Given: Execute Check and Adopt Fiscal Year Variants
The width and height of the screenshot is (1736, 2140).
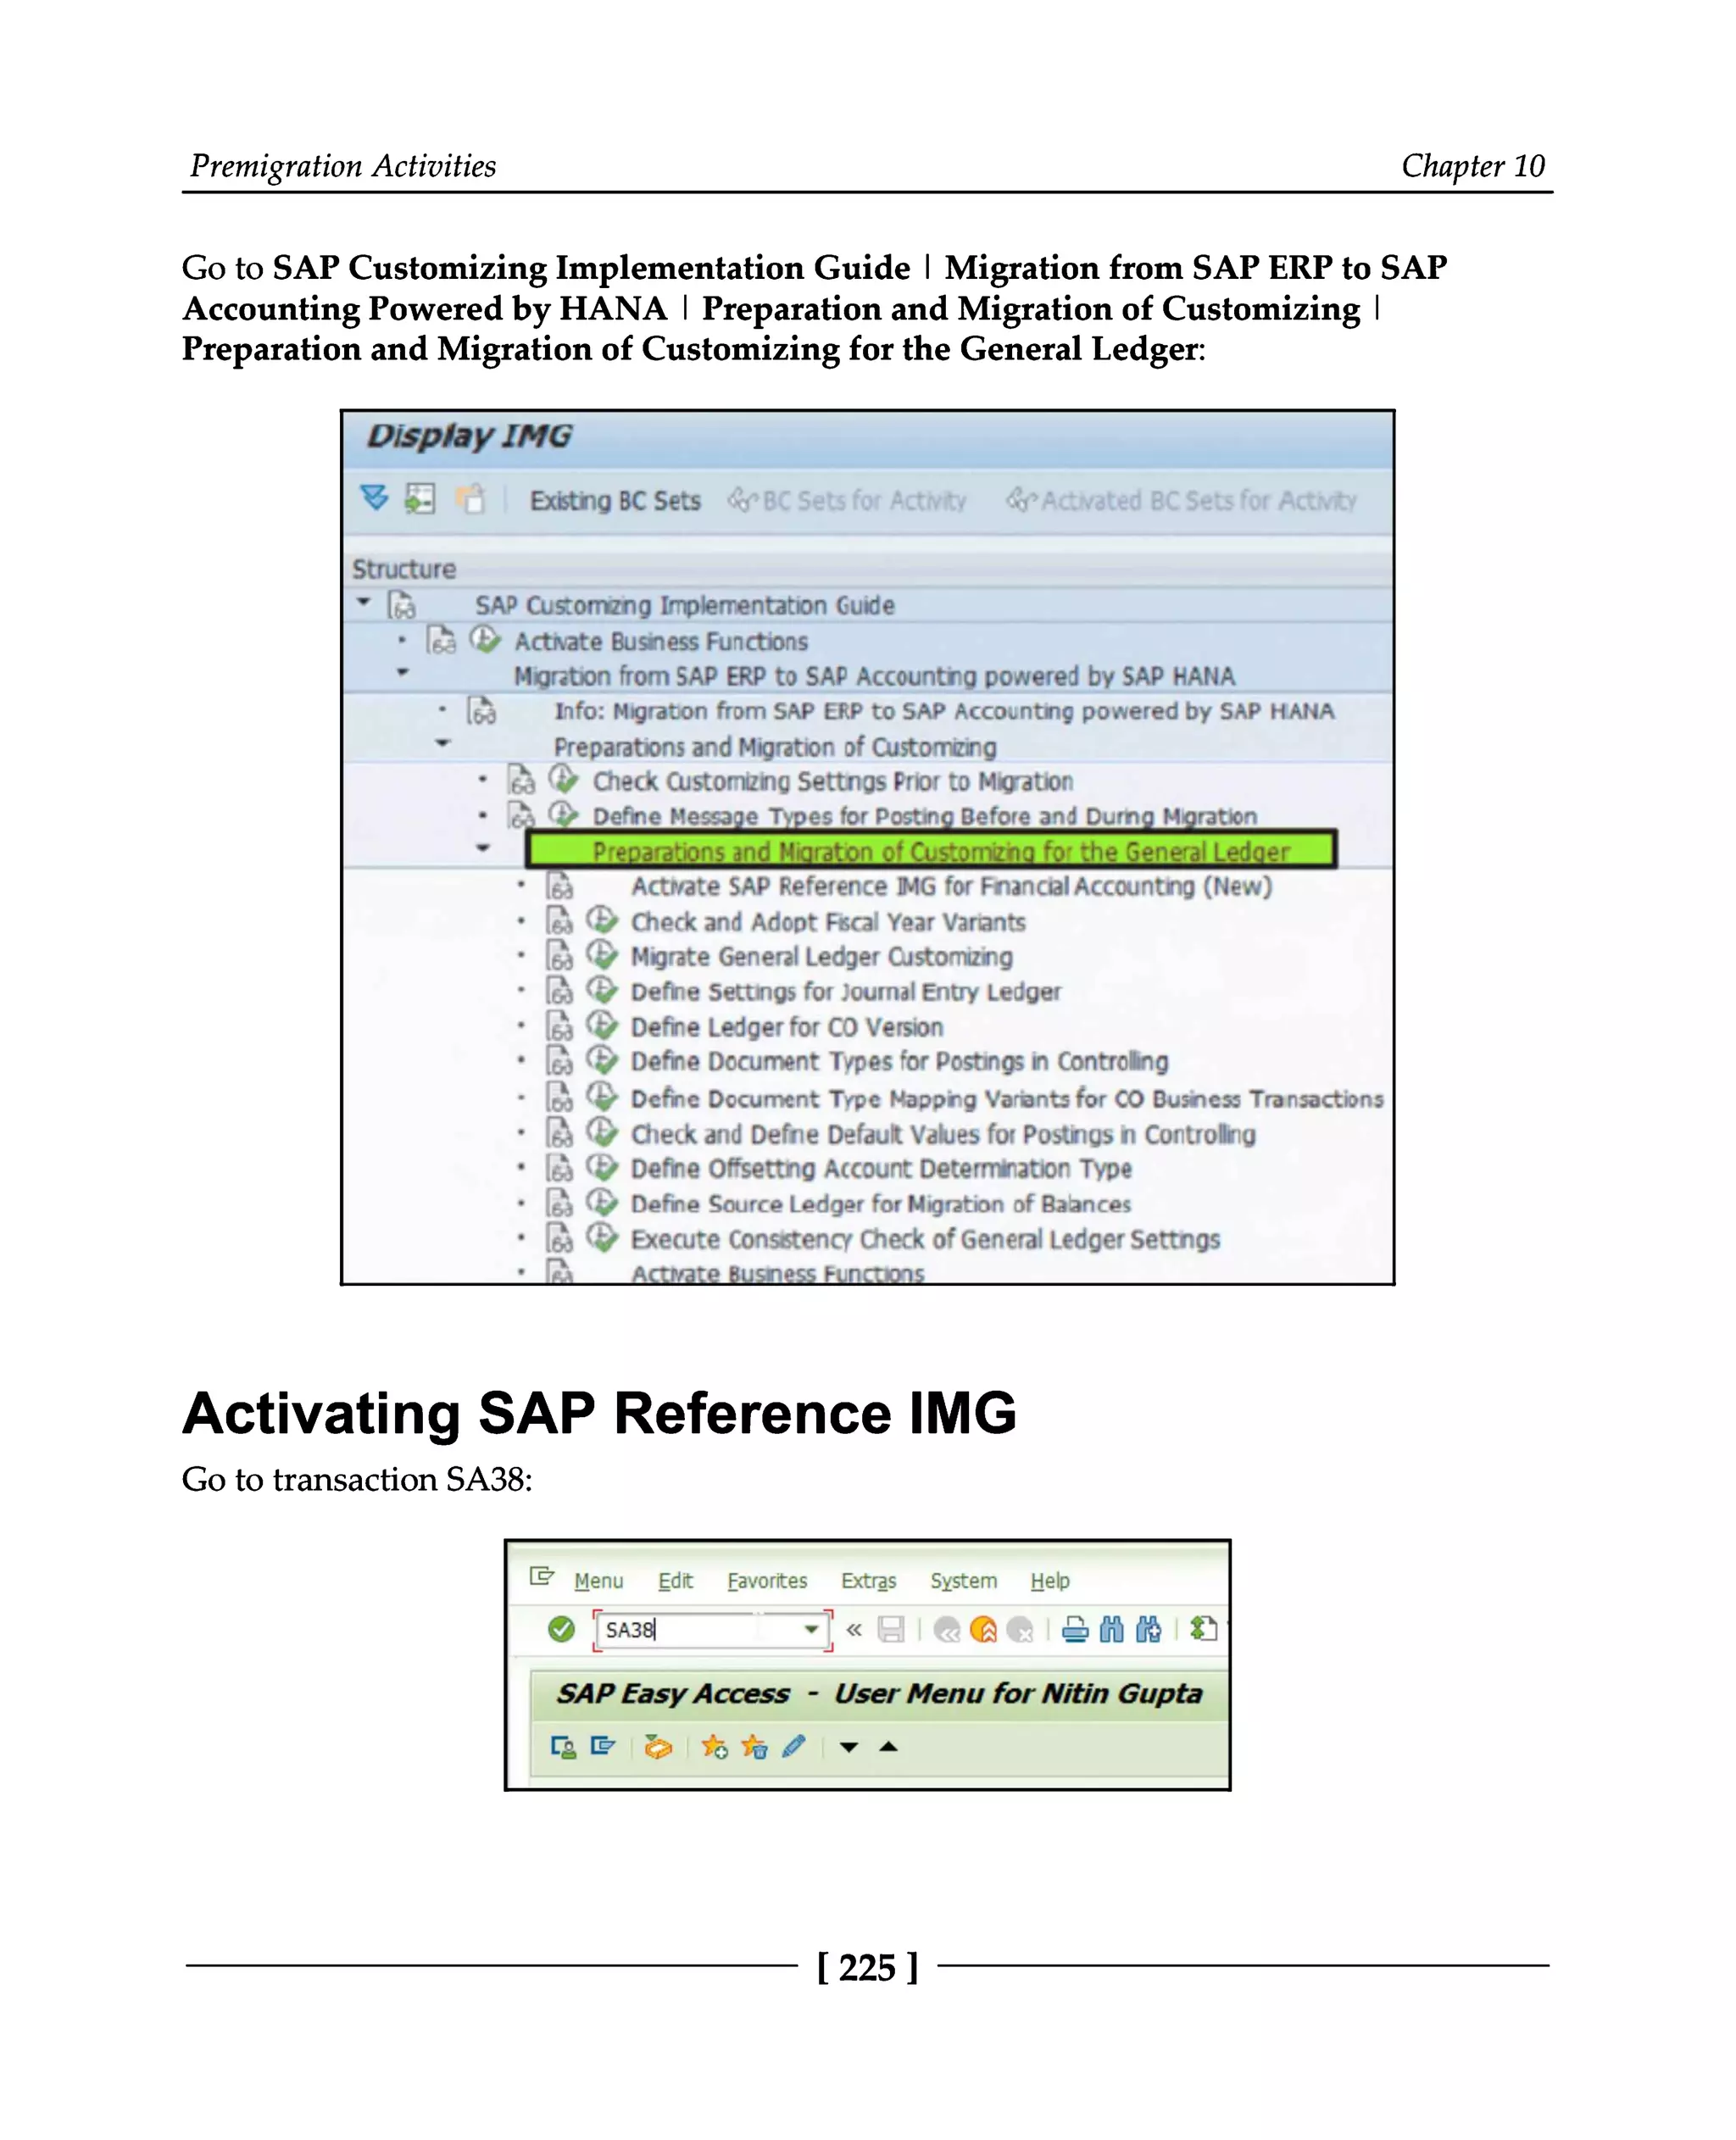Looking at the screenshot, I should point(602,920).
